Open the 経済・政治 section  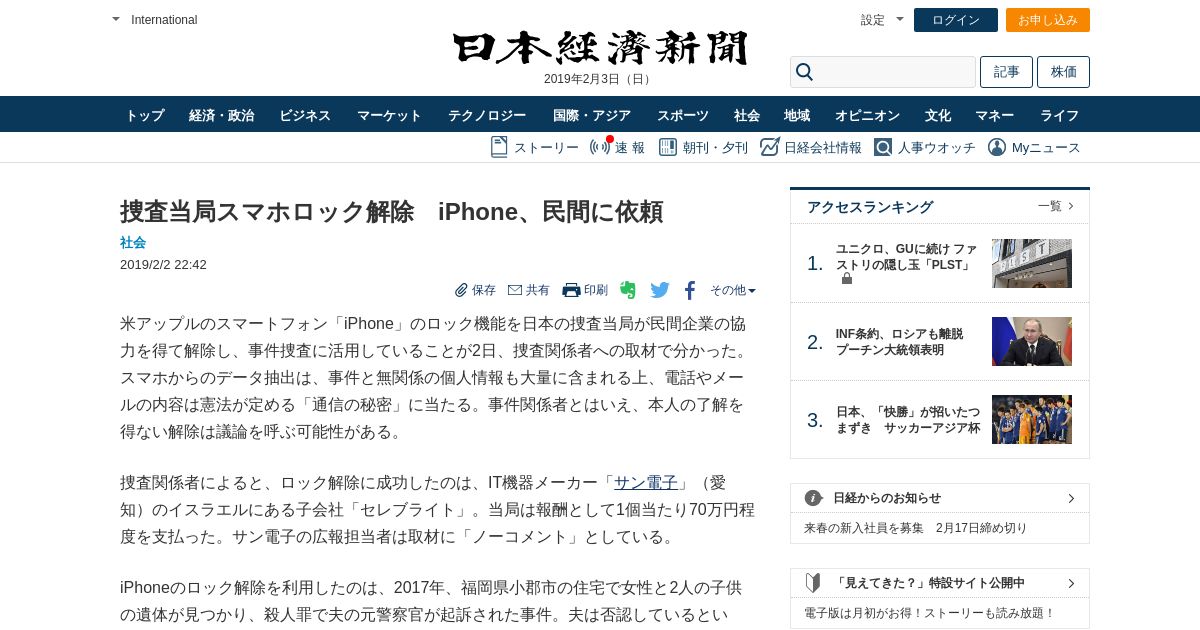222,115
